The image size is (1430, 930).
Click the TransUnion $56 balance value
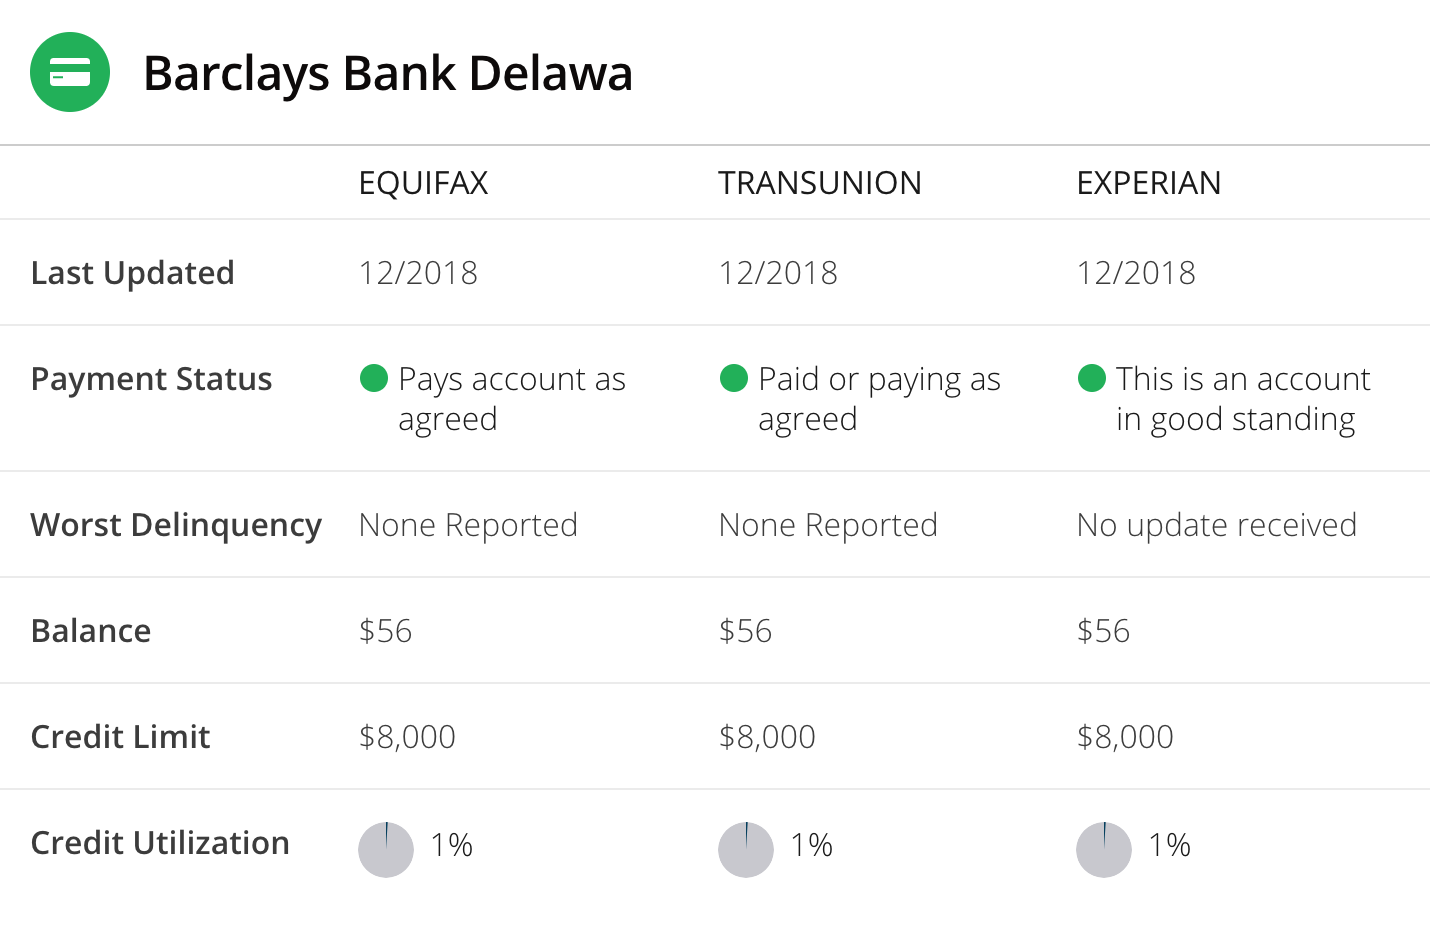[x=746, y=631]
